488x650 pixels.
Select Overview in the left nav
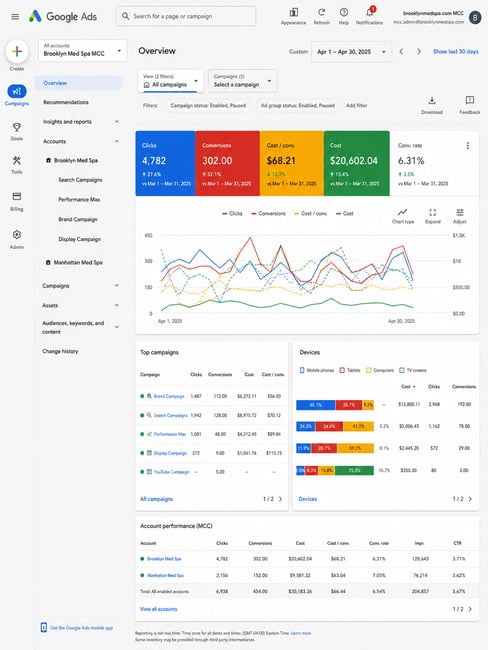(x=79, y=83)
